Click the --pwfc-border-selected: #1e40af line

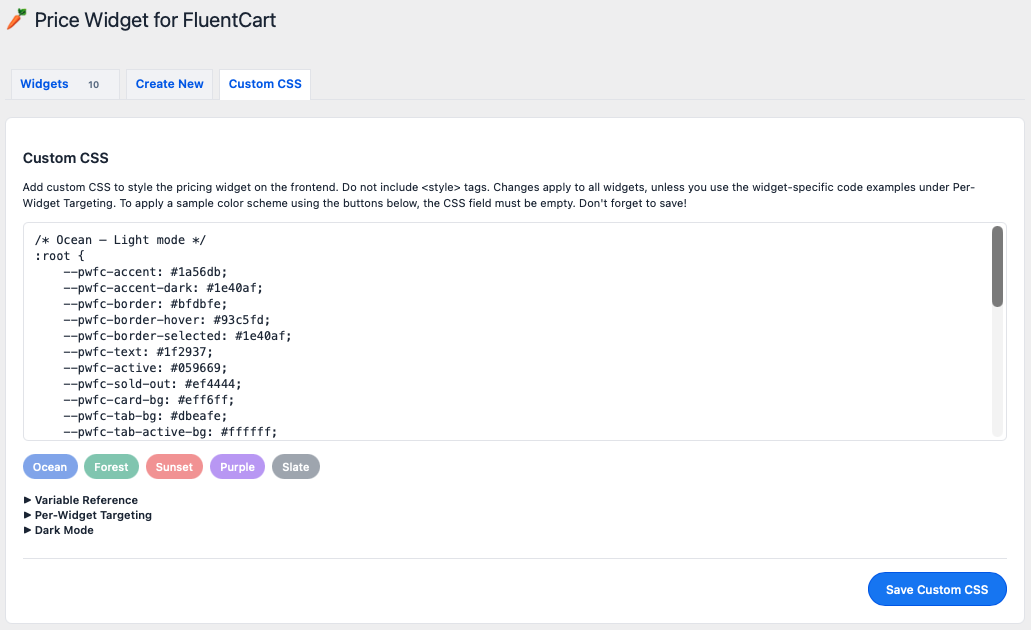pos(178,336)
